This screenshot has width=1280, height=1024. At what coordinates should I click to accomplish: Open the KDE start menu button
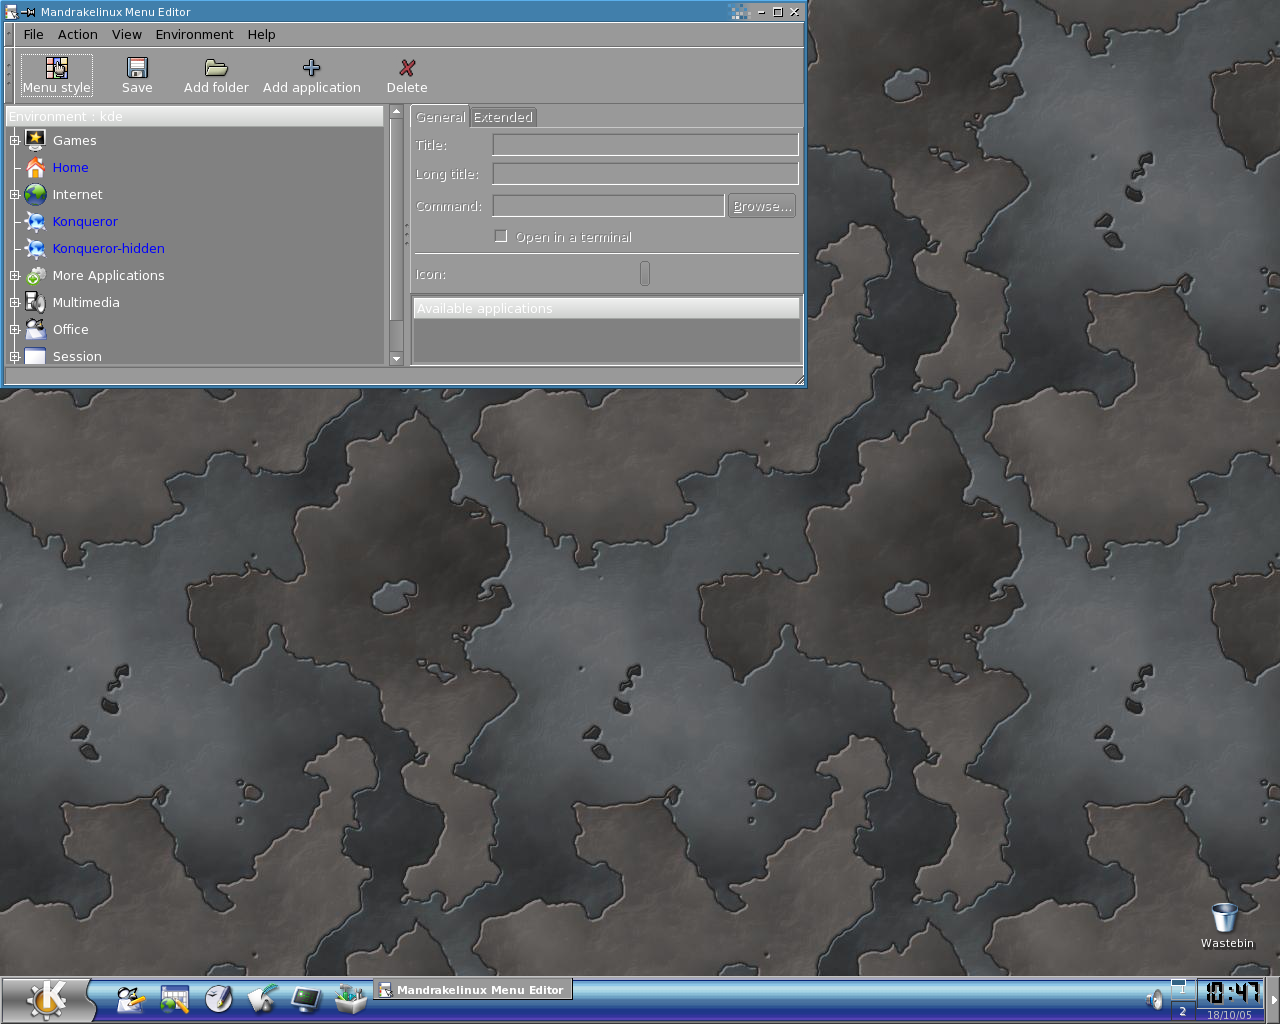point(47,999)
